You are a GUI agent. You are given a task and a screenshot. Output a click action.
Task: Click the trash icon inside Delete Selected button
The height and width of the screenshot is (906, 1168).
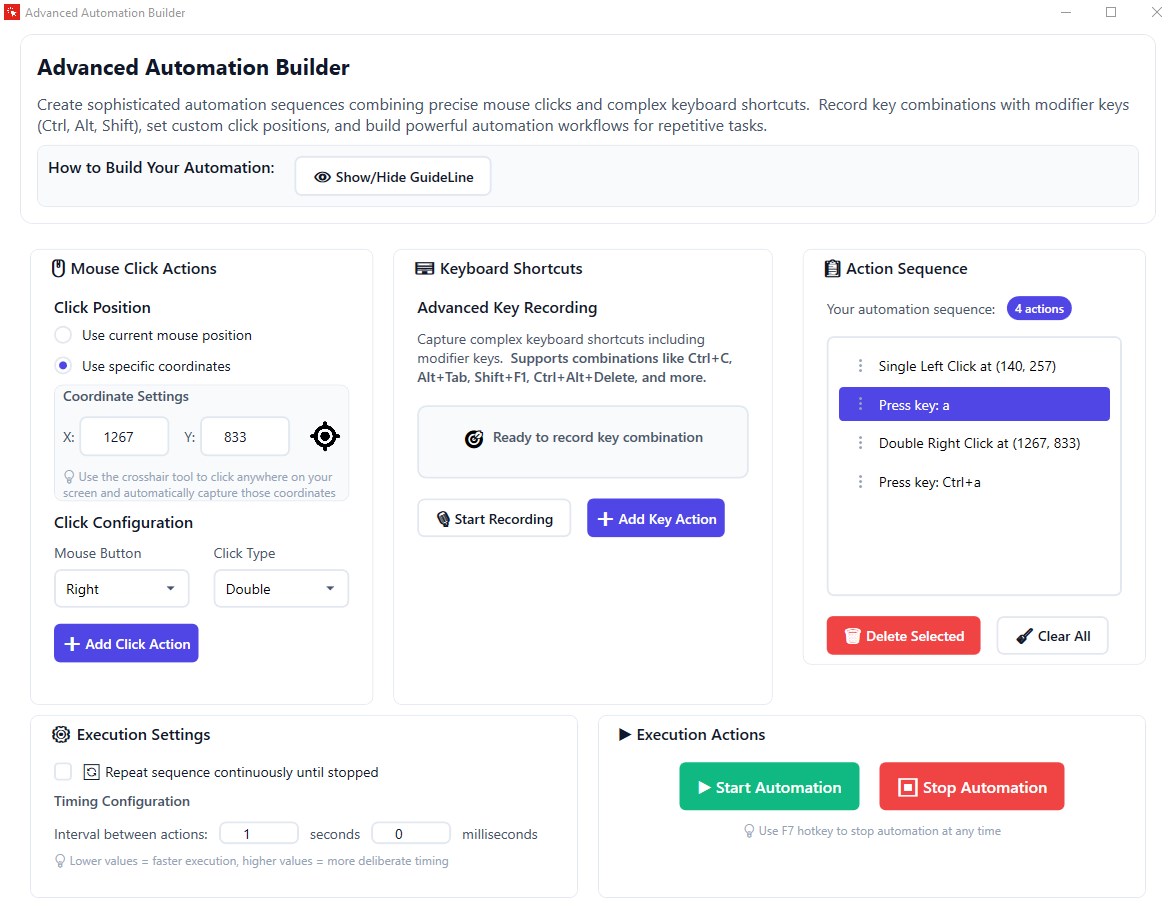(851, 635)
